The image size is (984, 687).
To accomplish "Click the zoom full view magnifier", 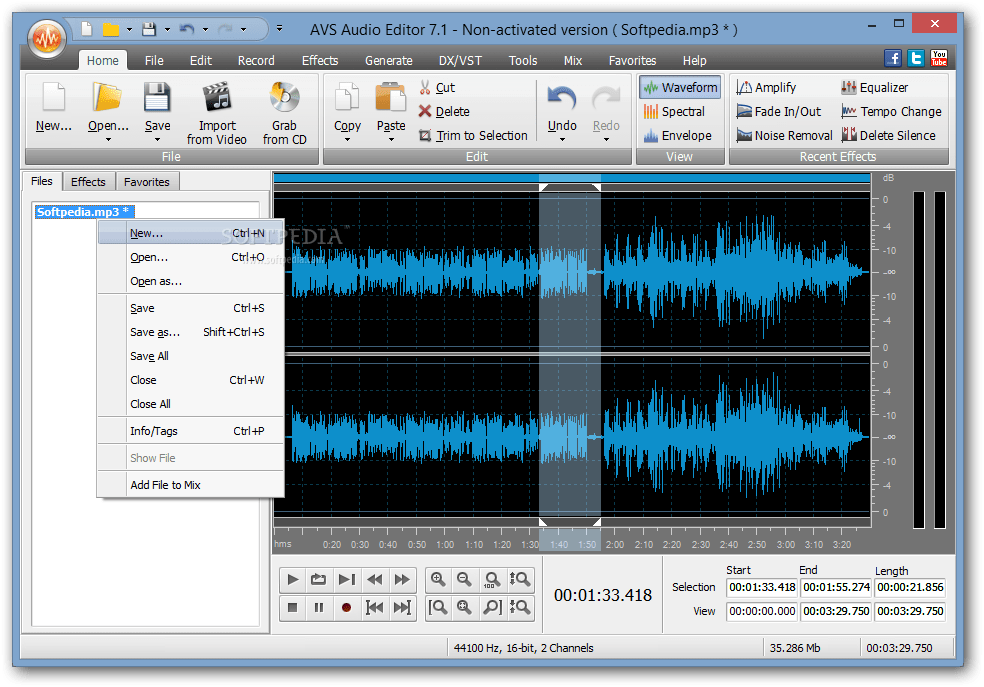I will [464, 607].
